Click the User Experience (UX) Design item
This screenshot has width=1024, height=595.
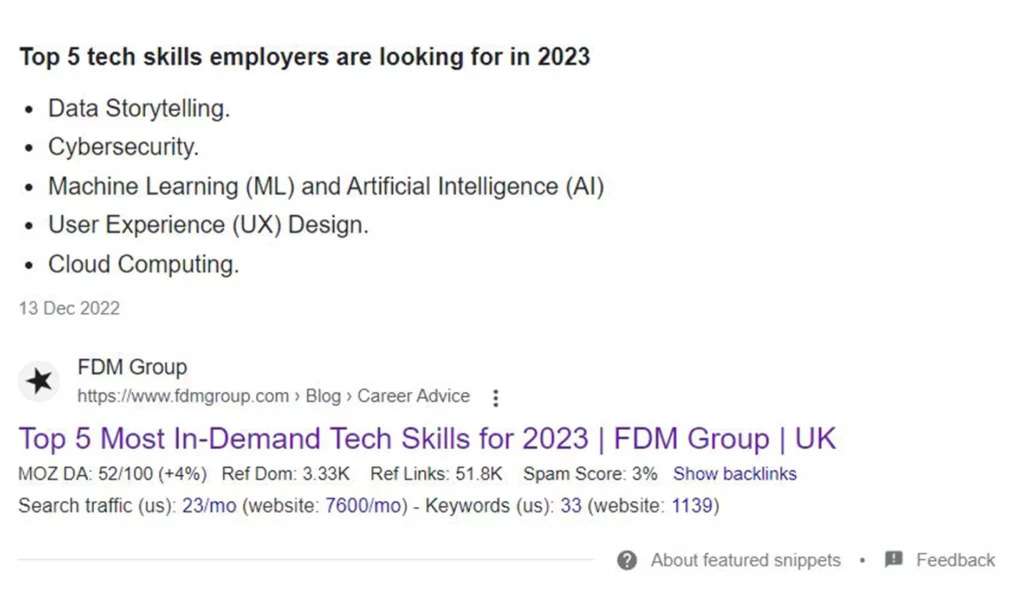(208, 225)
